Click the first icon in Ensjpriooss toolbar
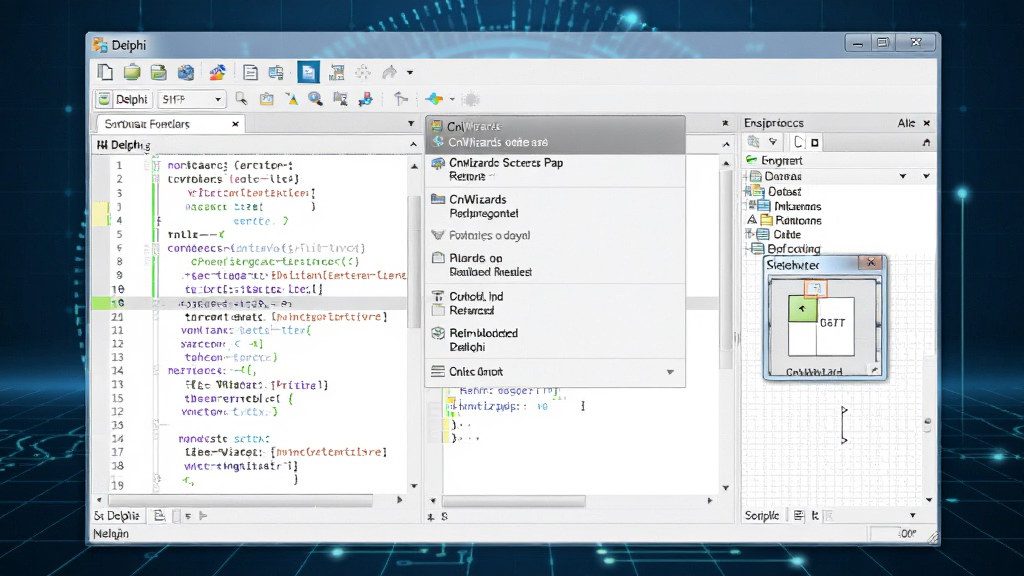 (754, 142)
